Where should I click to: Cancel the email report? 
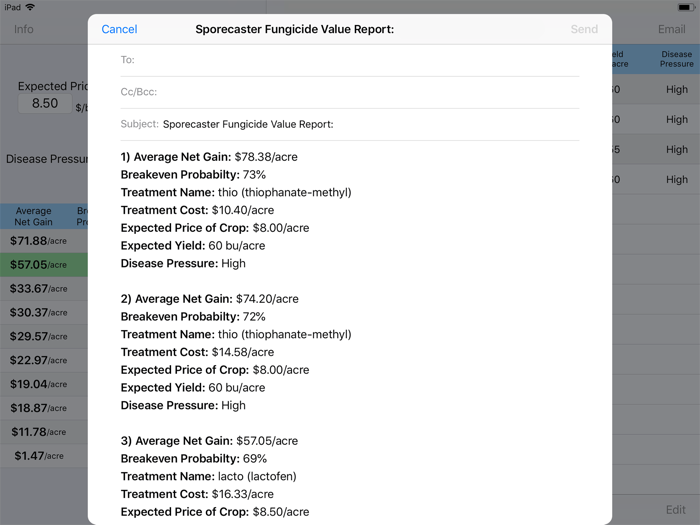119,30
